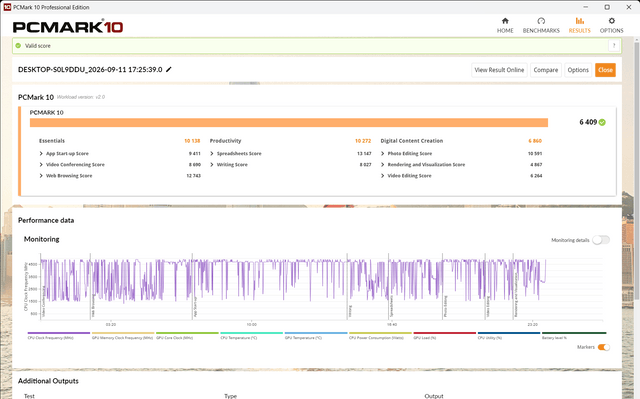This screenshot has height=399, width=640.
Task: Click the Digital Content Creation heading
Action: click(411, 141)
